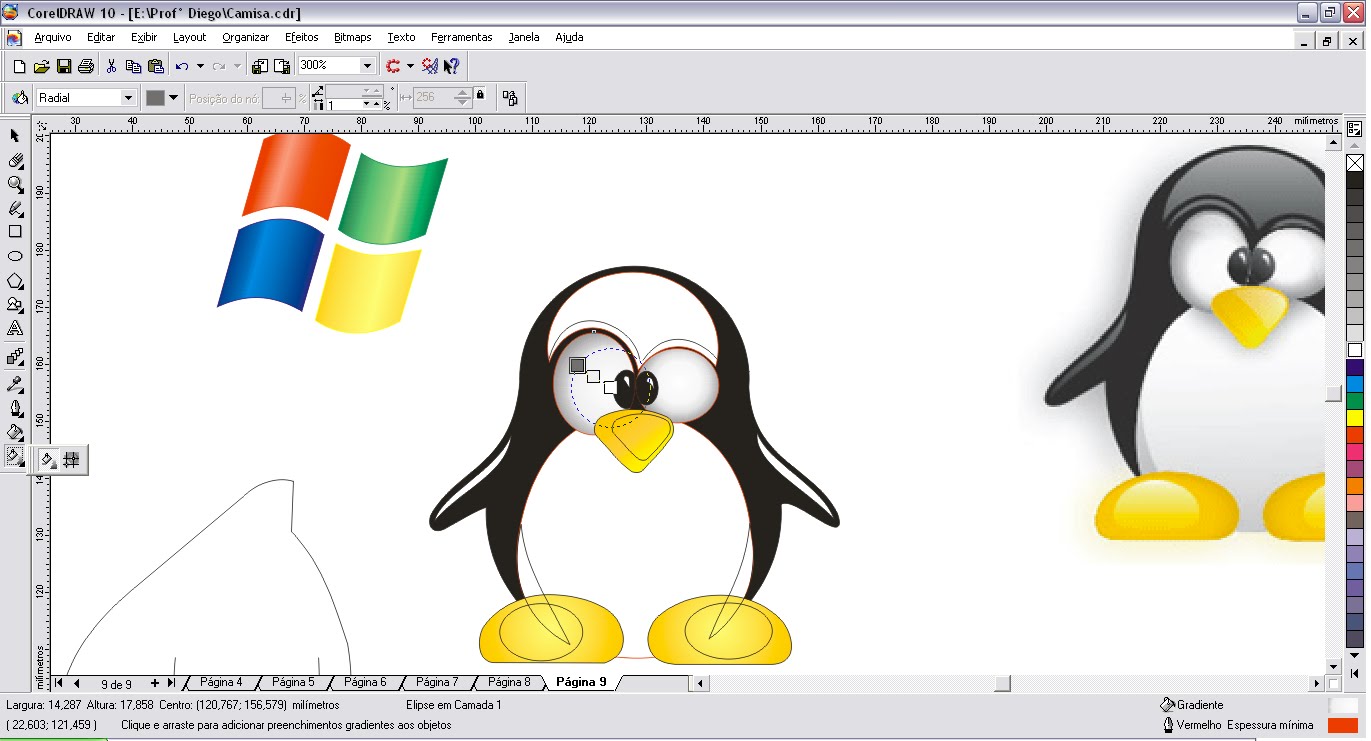Select the Outline pen tool

pos(15,408)
